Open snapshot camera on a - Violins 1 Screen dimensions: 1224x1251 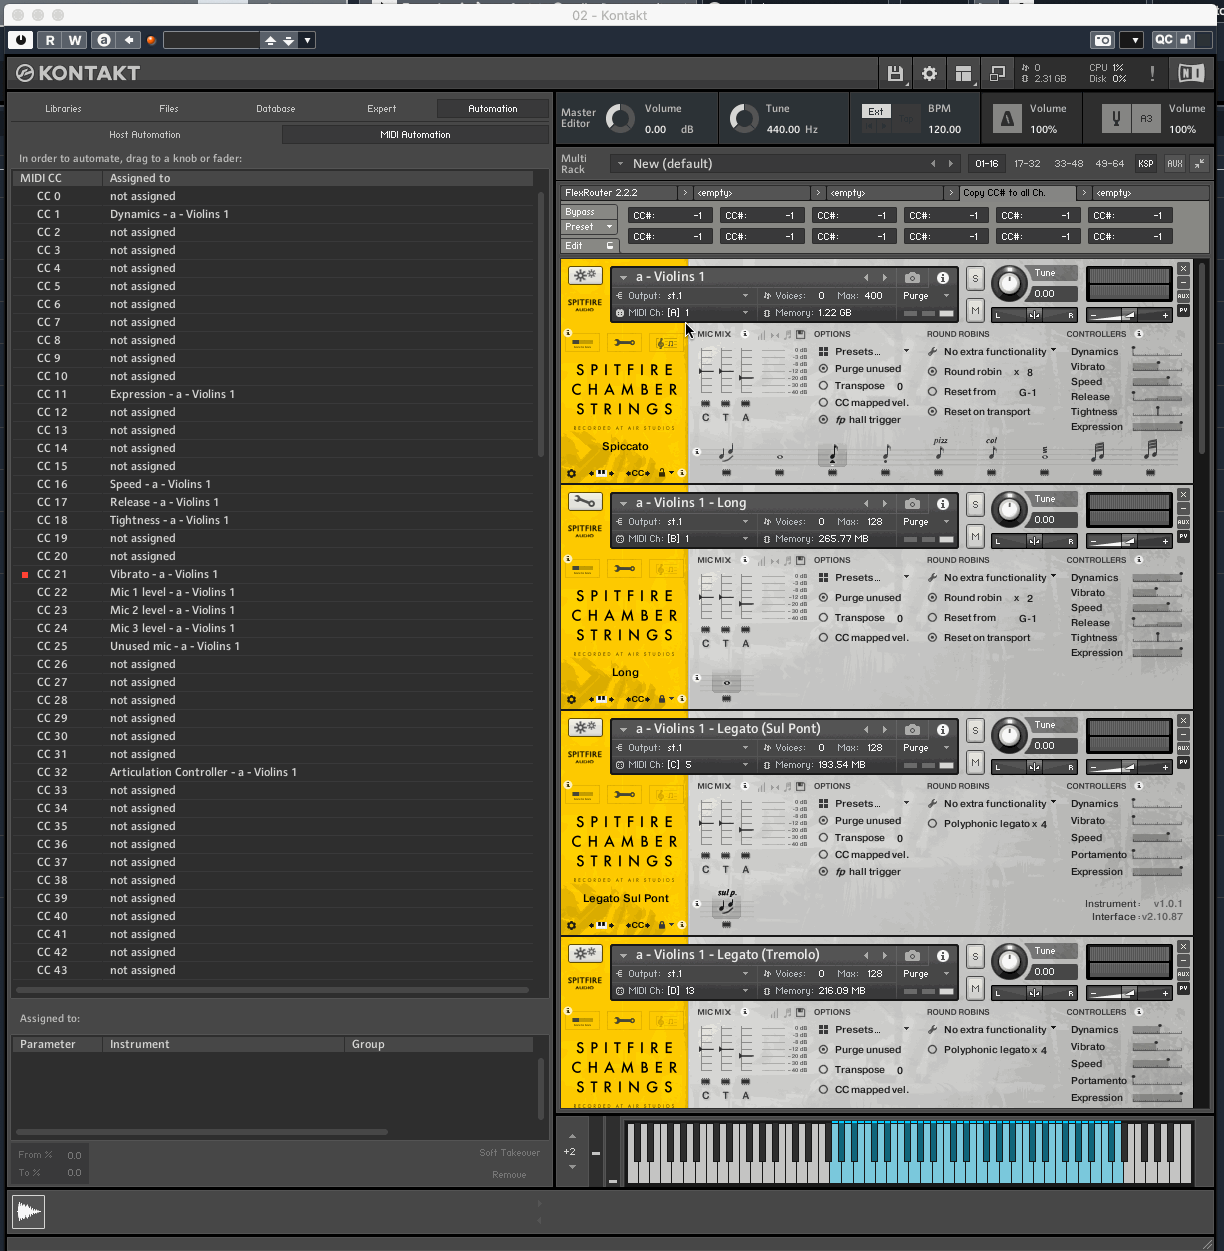(912, 277)
